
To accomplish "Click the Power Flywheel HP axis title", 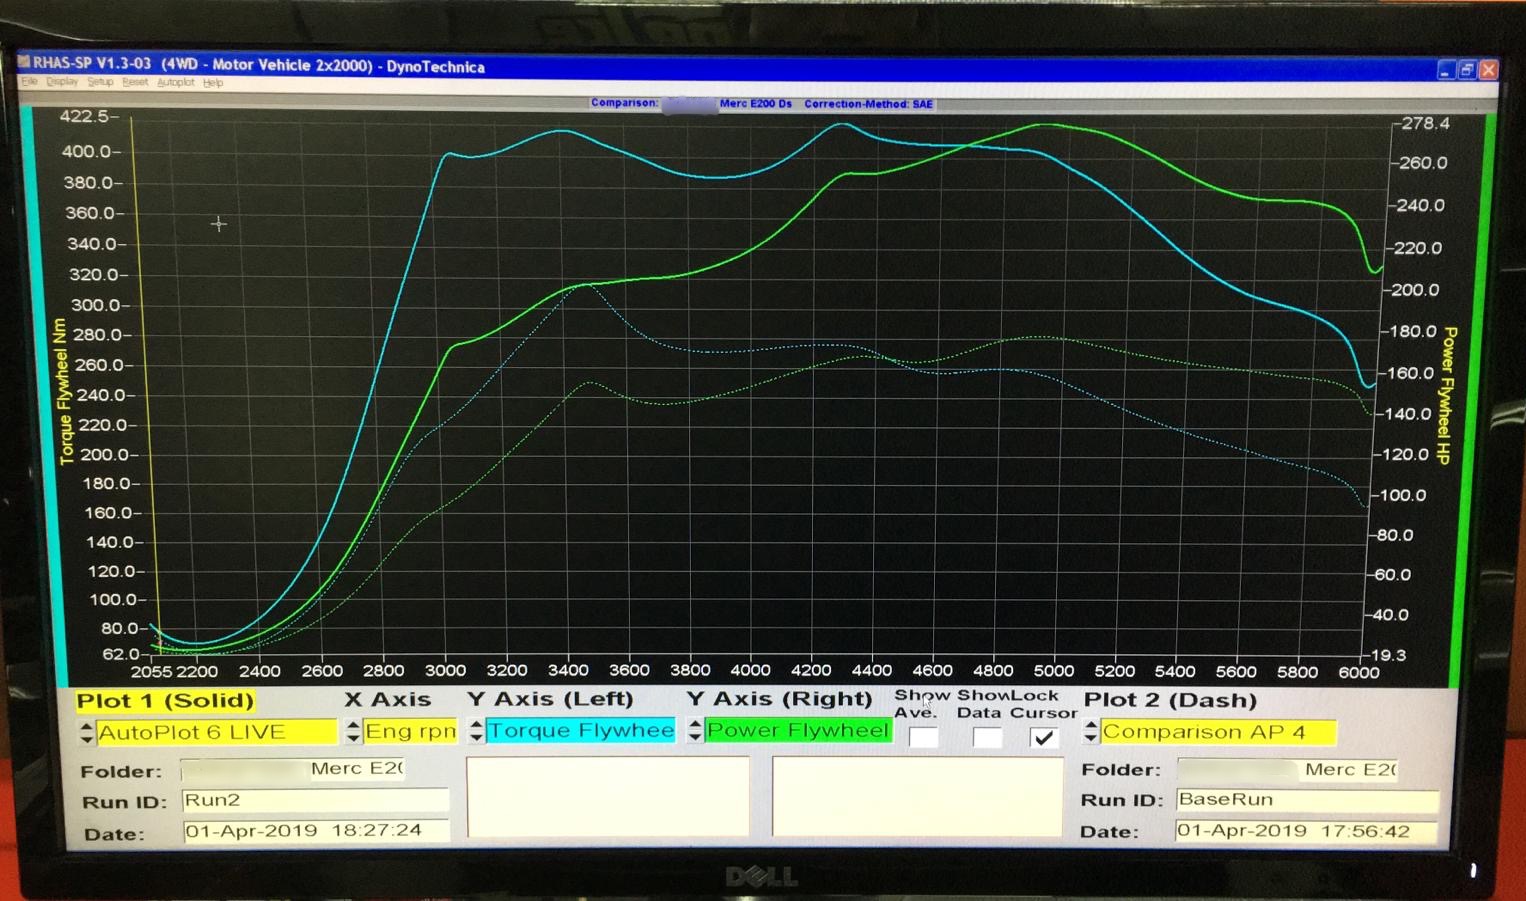I will coord(1446,395).
